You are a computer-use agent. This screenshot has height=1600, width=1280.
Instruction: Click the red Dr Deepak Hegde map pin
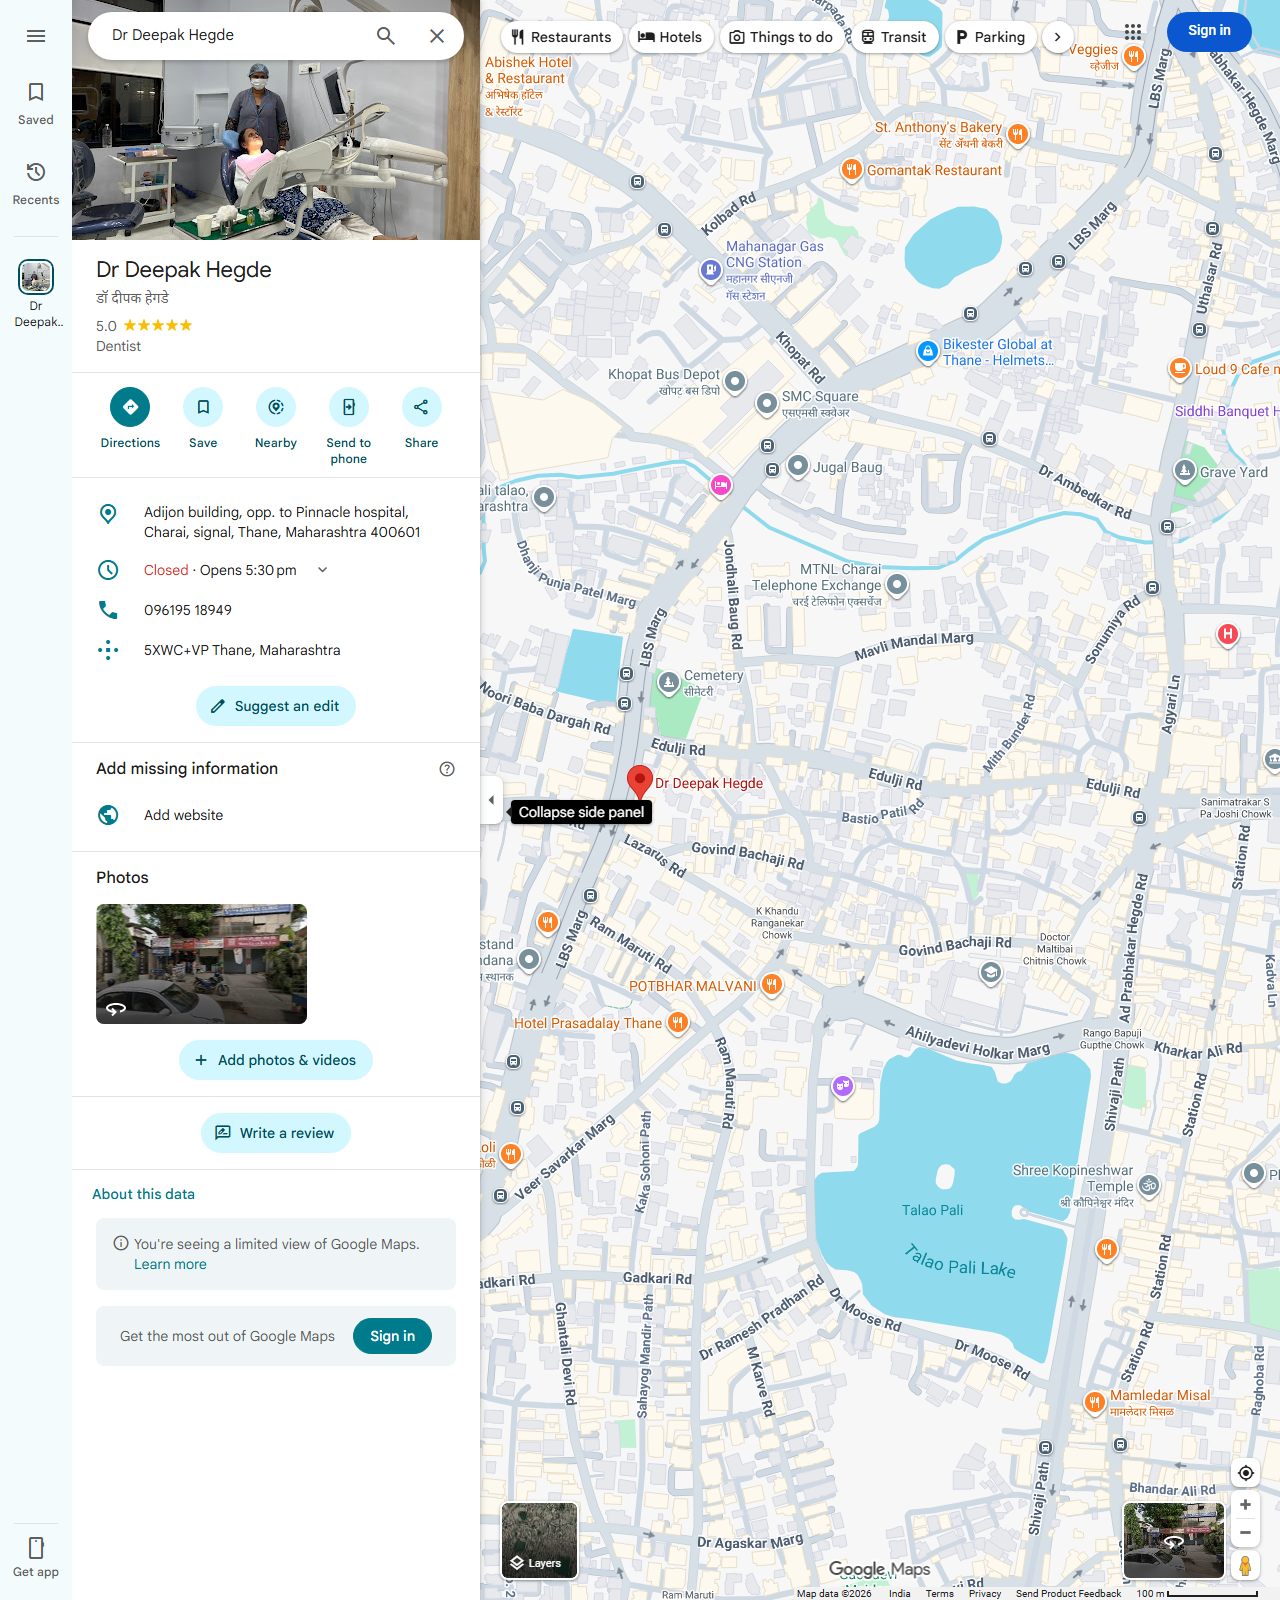[640, 782]
